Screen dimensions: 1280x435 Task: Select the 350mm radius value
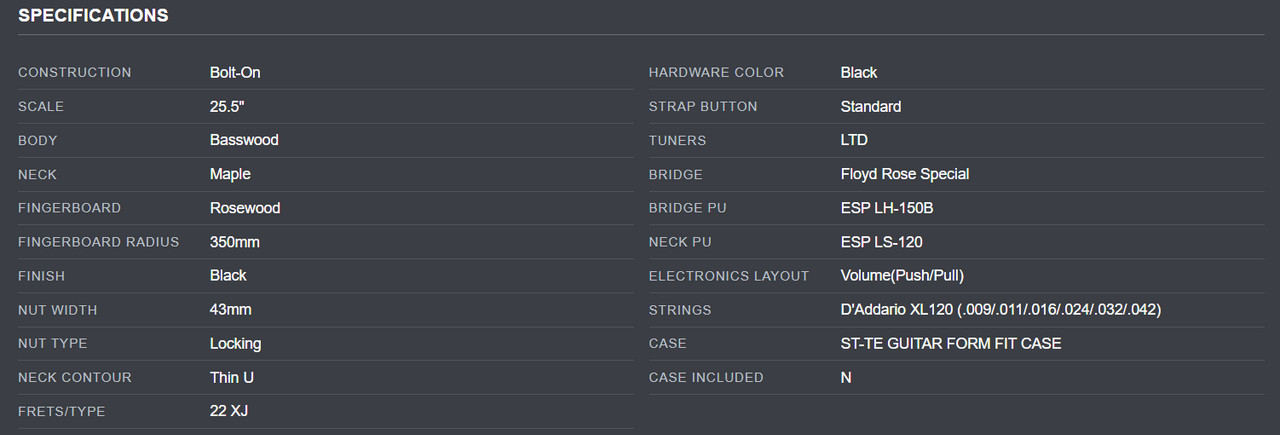pyautogui.click(x=235, y=242)
